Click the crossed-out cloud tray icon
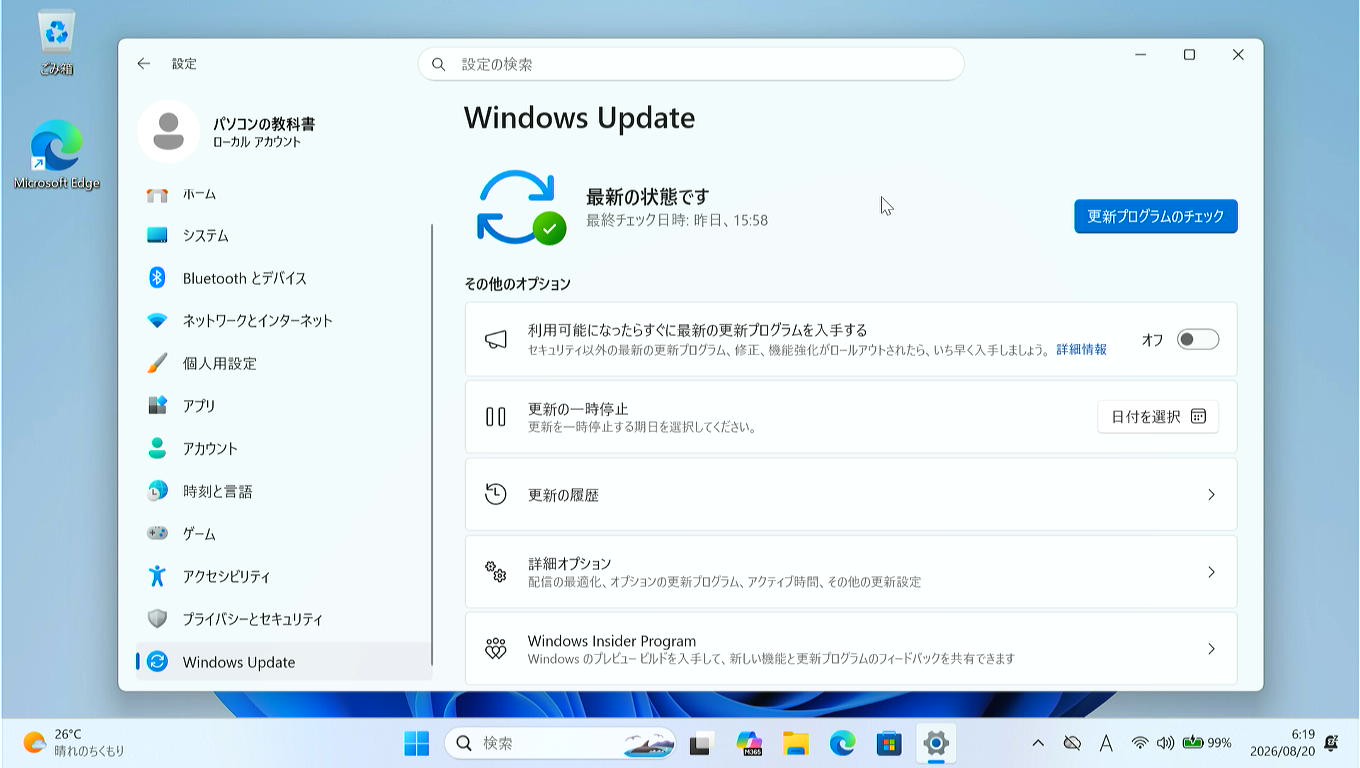 click(x=1072, y=743)
